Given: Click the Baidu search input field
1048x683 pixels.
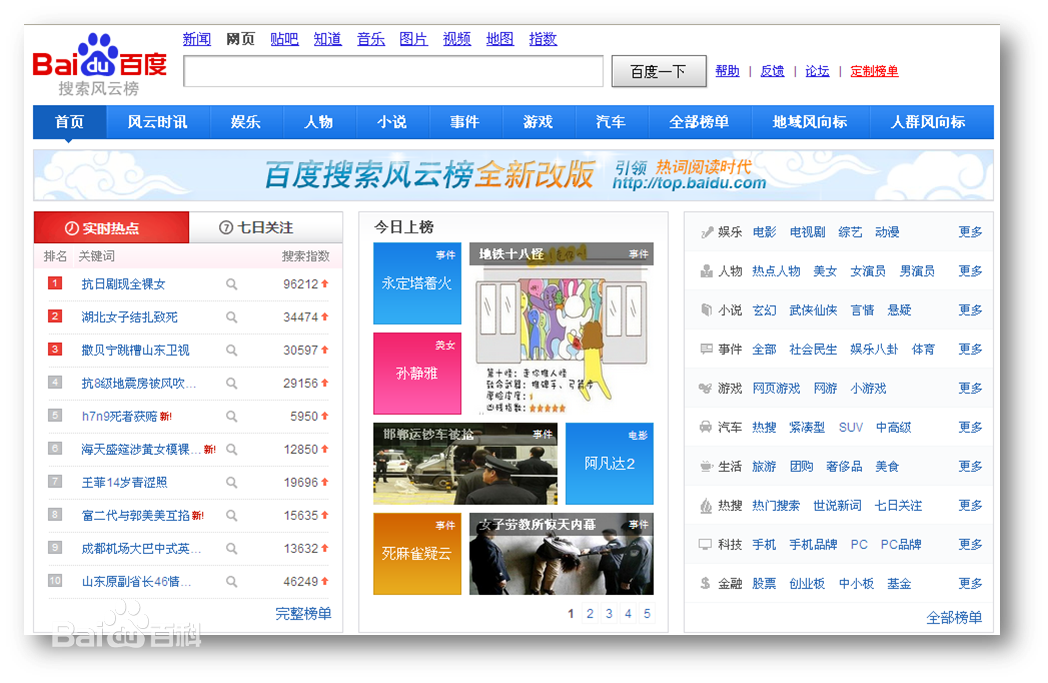Looking at the screenshot, I should [x=393, y=71].
